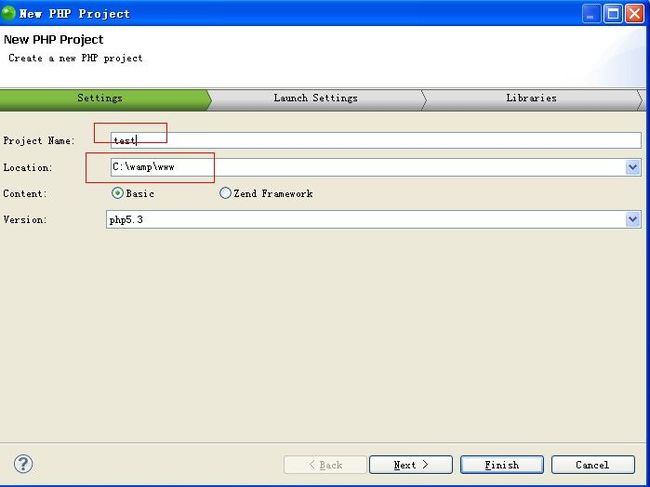Close the New PHP Project window

634,14
